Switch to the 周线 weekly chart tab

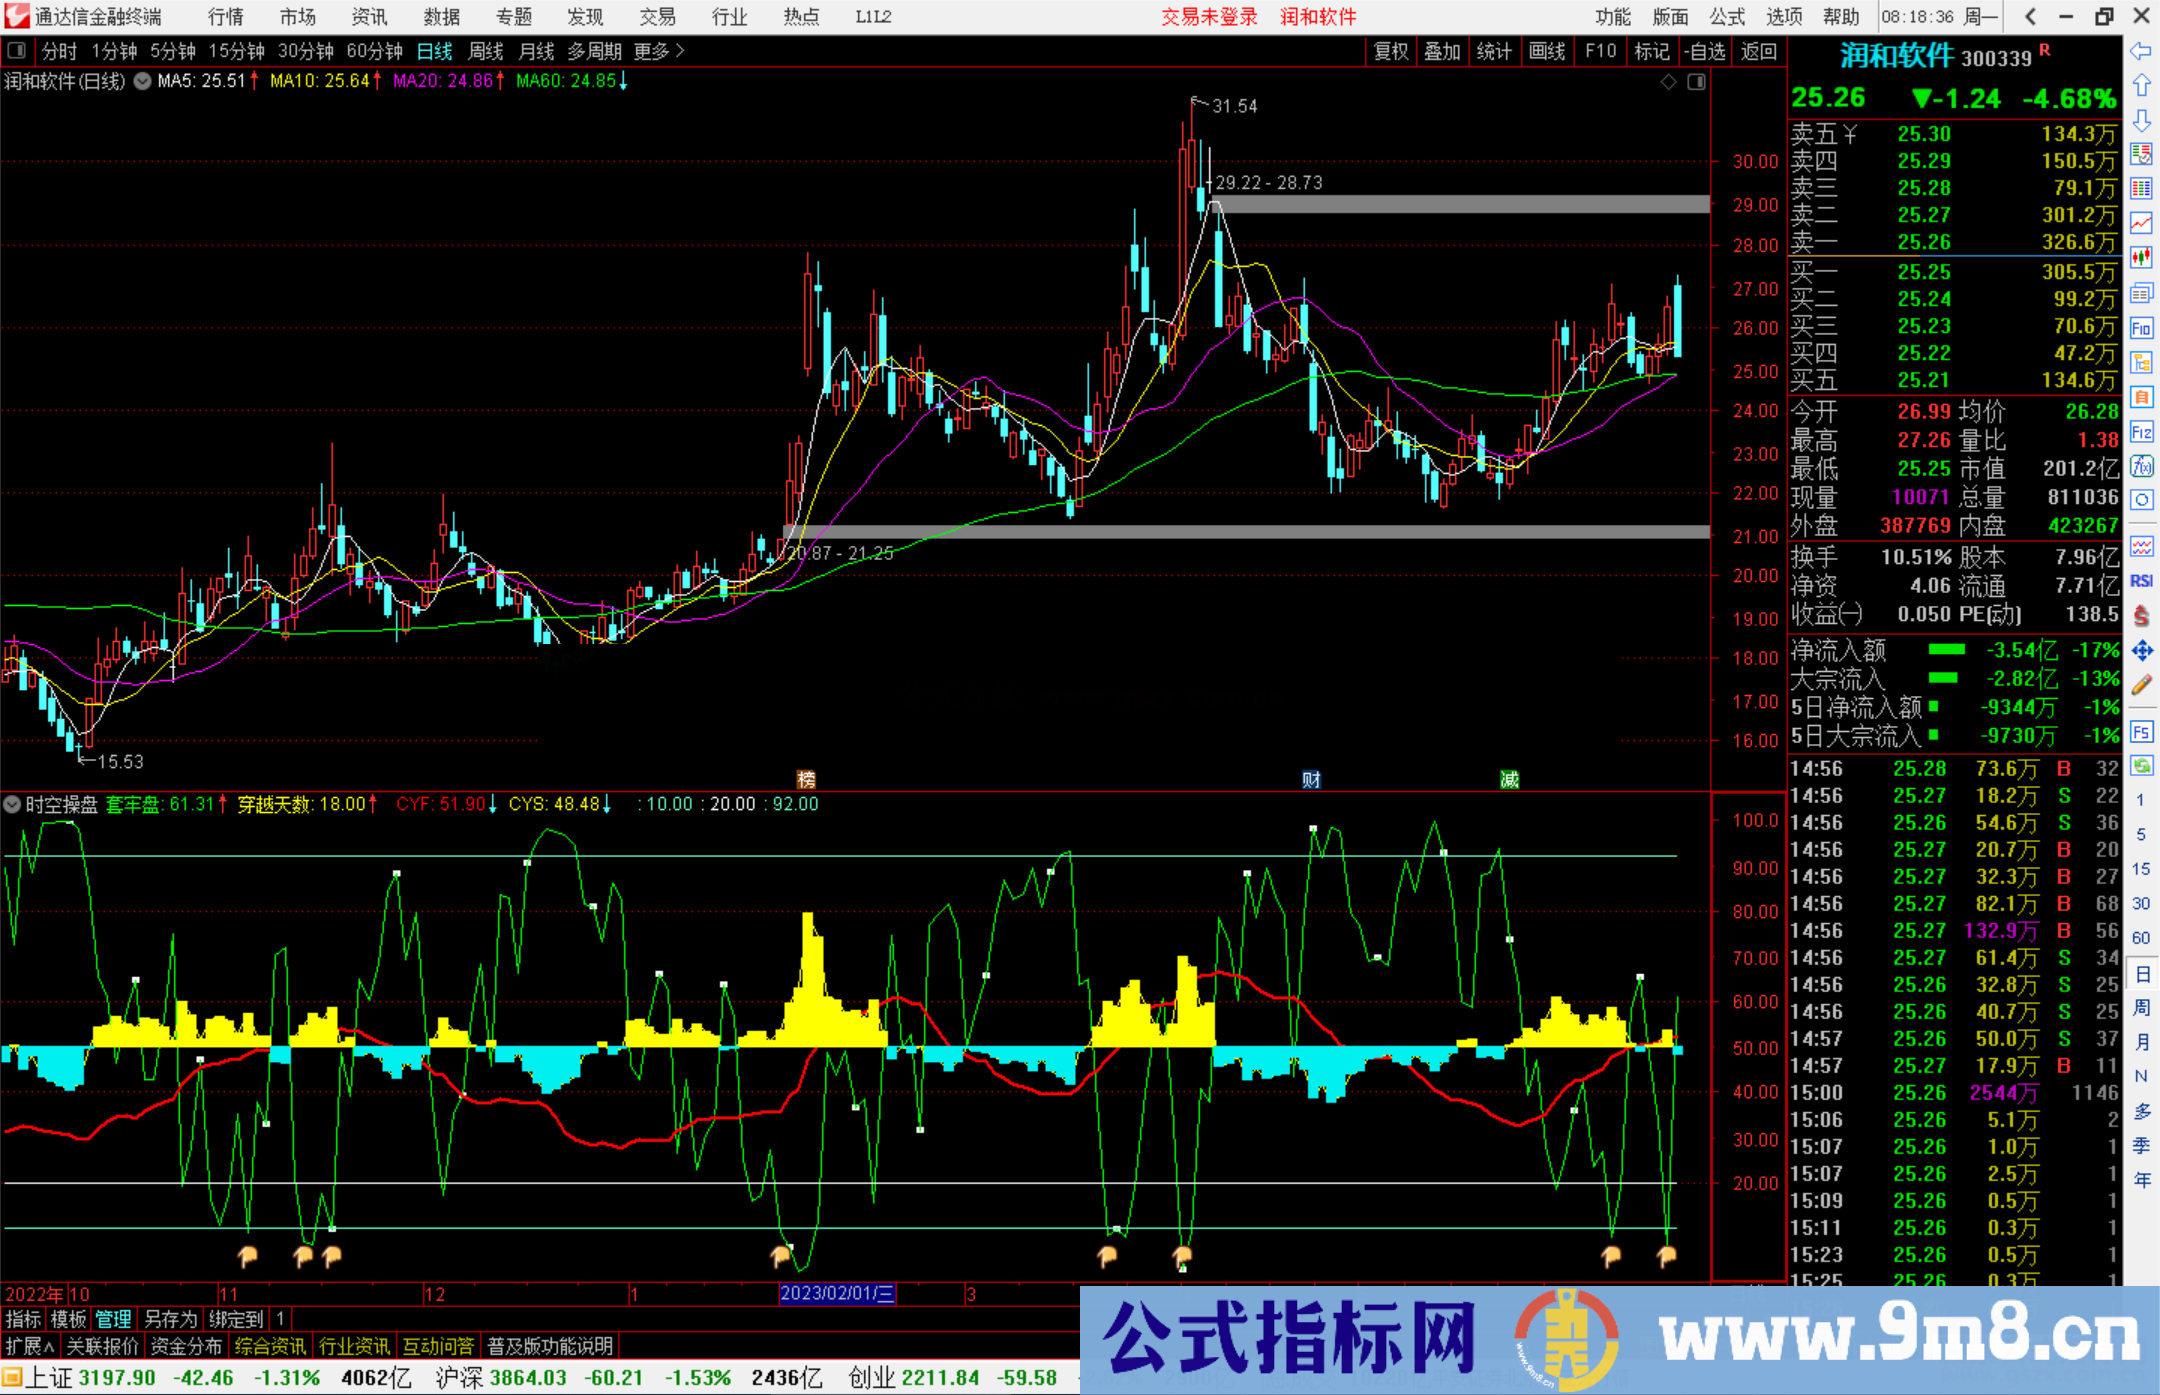click(485, 51)
